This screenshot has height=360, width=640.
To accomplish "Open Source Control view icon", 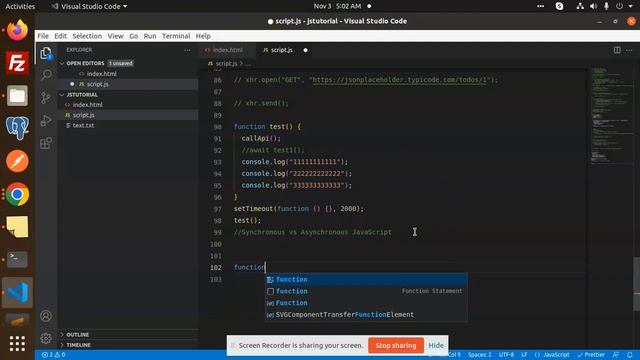I will coord(46,98).
